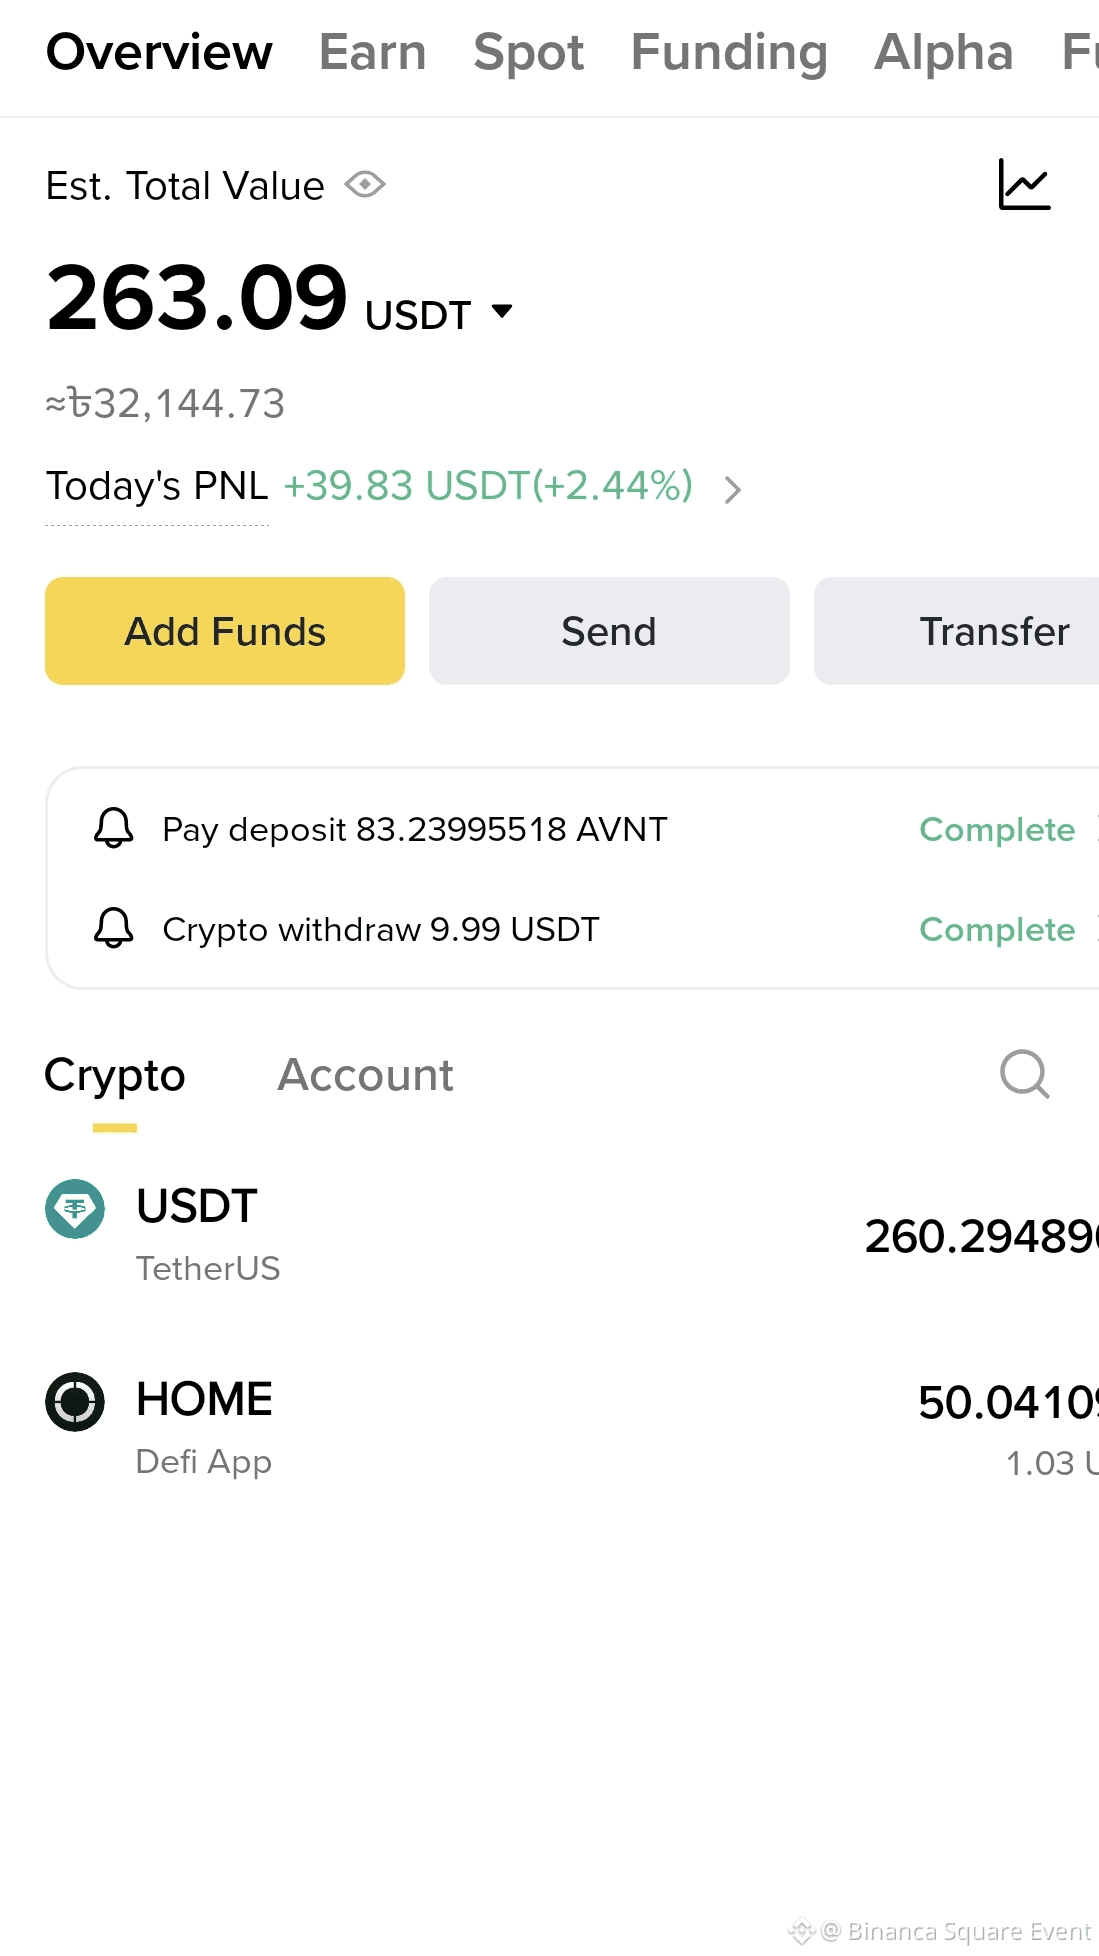Select the USDT Tether coin icon

(x=75, y=1209)
